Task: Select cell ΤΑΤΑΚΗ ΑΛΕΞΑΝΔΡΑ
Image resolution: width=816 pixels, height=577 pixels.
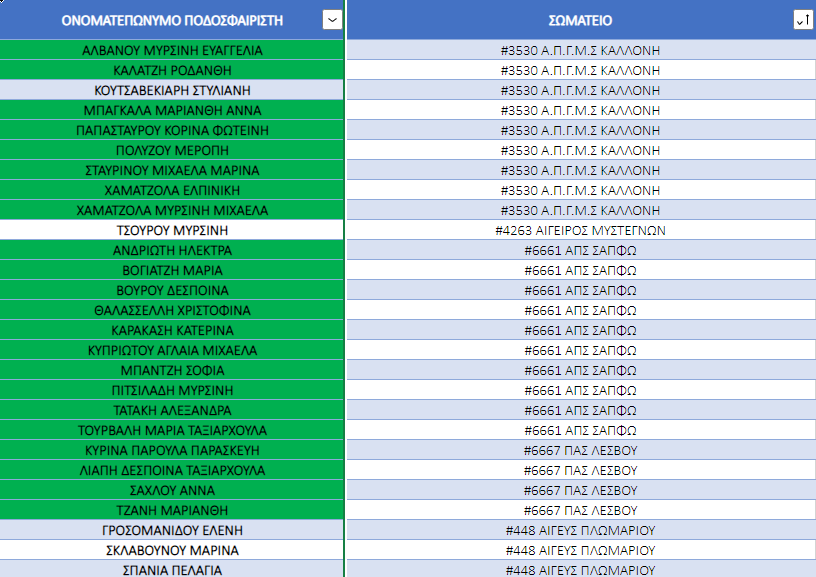Action: [172, 411]
